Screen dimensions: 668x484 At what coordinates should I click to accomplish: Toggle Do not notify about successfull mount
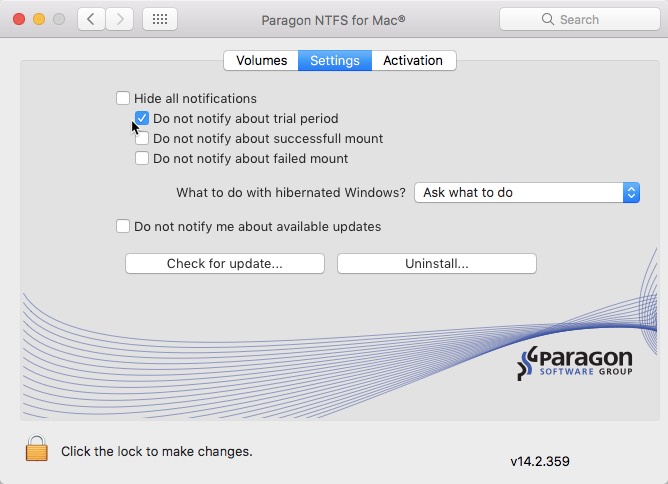click(142, 138)
